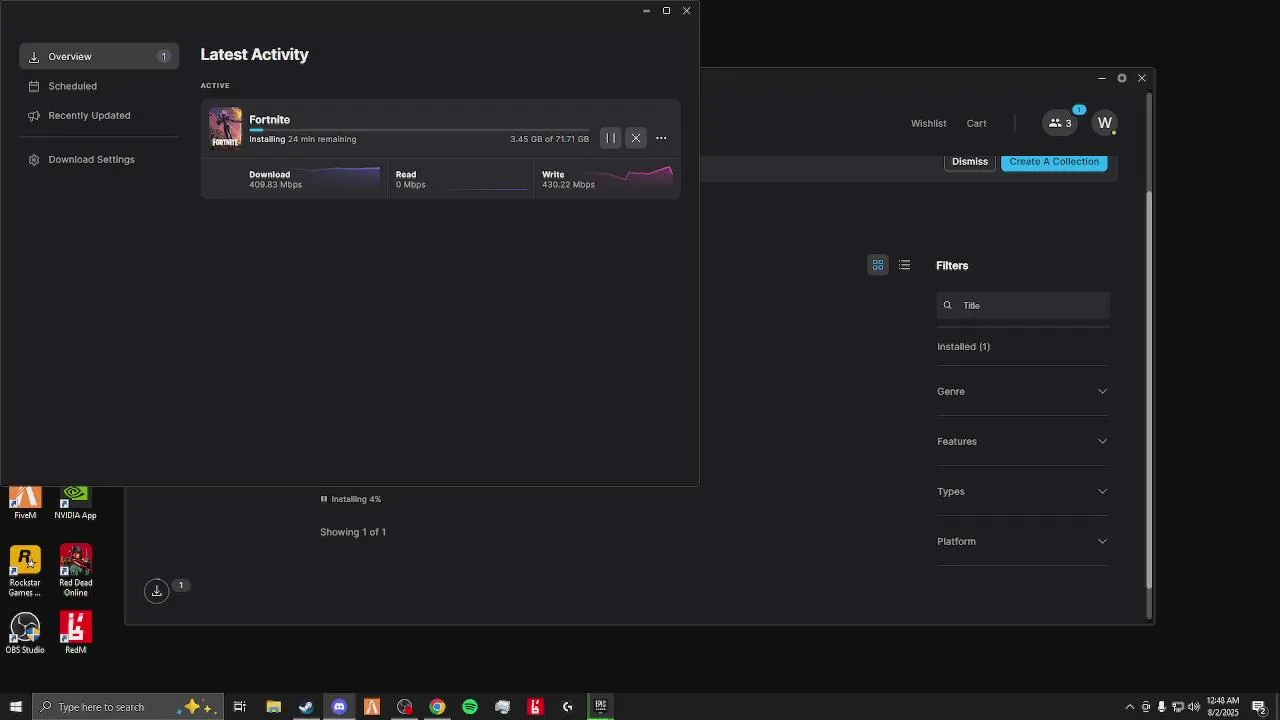Click the Fortnite title in Latest Activity
Viewport: 1280px width, 720px height.
click(x=269, y=120)
